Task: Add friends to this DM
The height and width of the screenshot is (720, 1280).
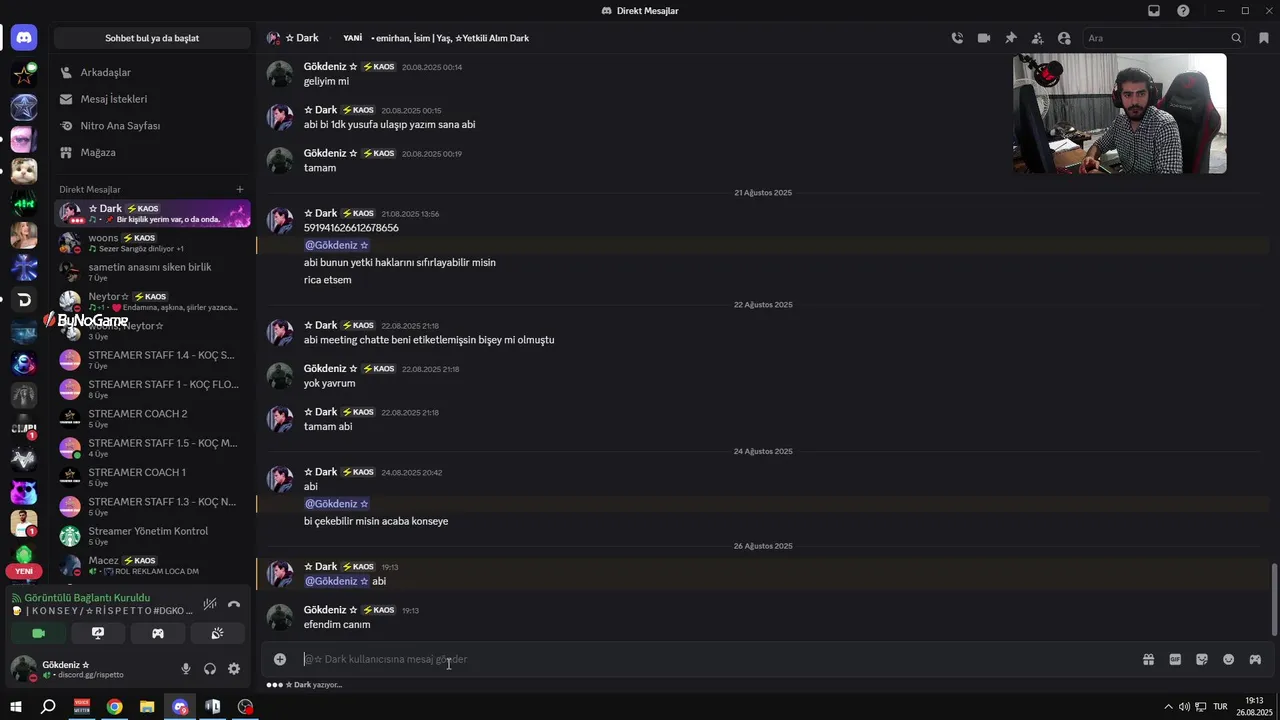Action: point(1037,38)
